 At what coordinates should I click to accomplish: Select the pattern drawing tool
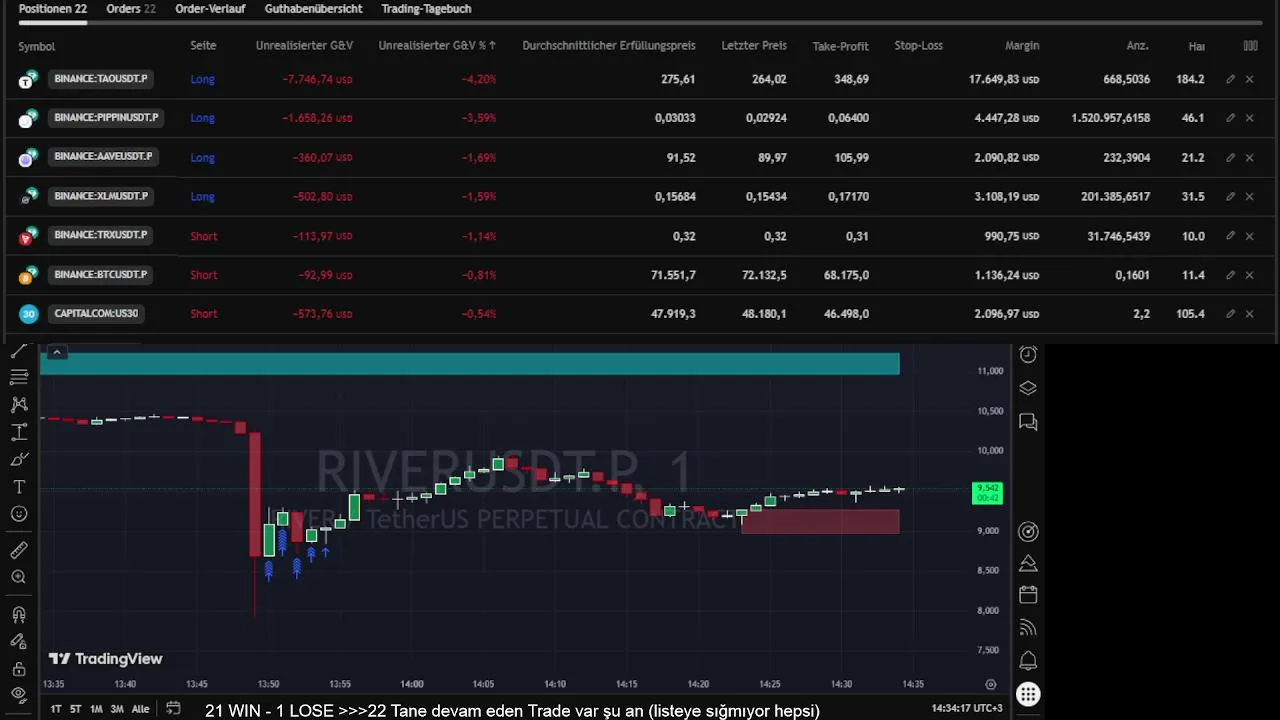point(19,405)
